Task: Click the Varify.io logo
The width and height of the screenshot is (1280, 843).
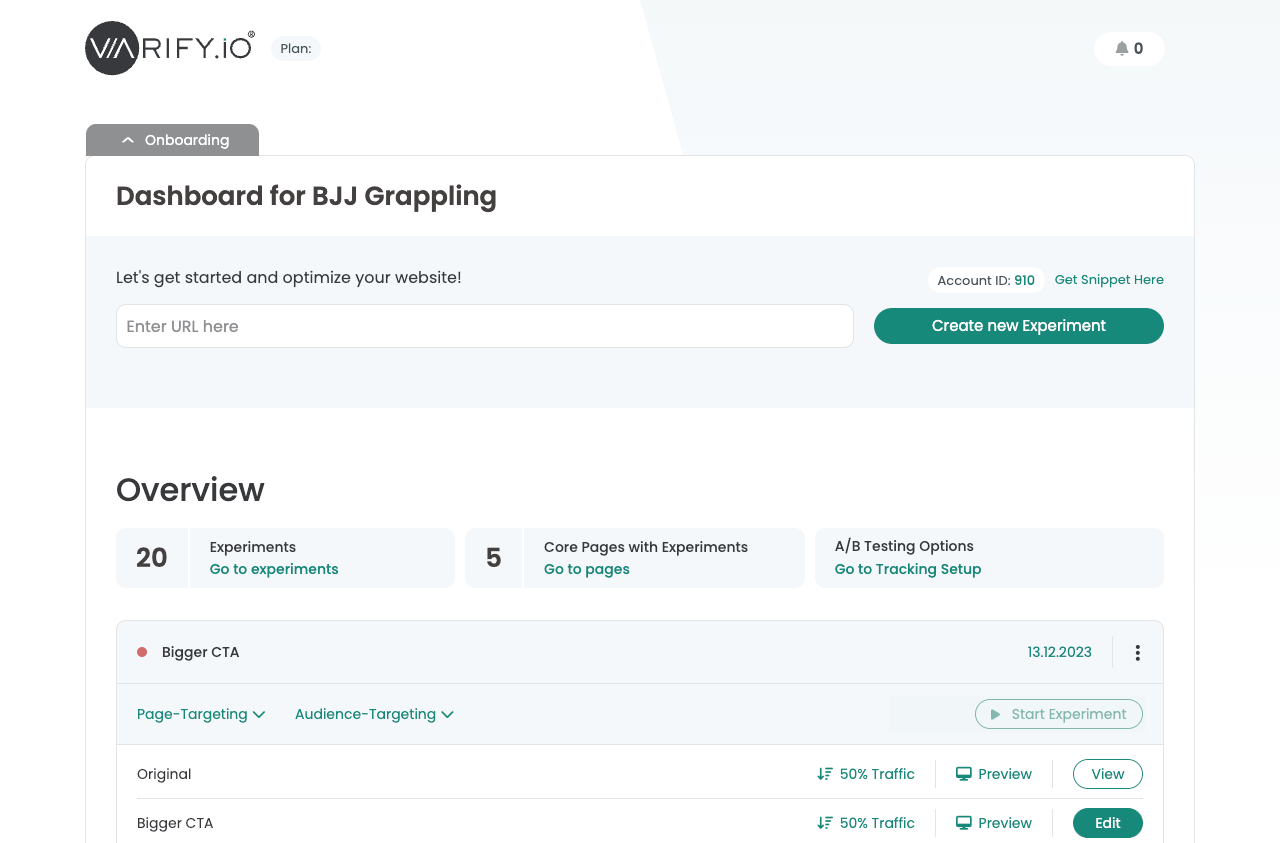Action: point(169,48)
